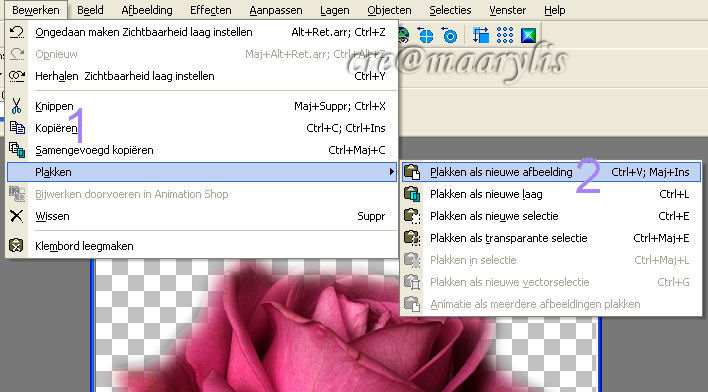Open the Afbeelding menu
708x392 pixels.
click(147, 10)
